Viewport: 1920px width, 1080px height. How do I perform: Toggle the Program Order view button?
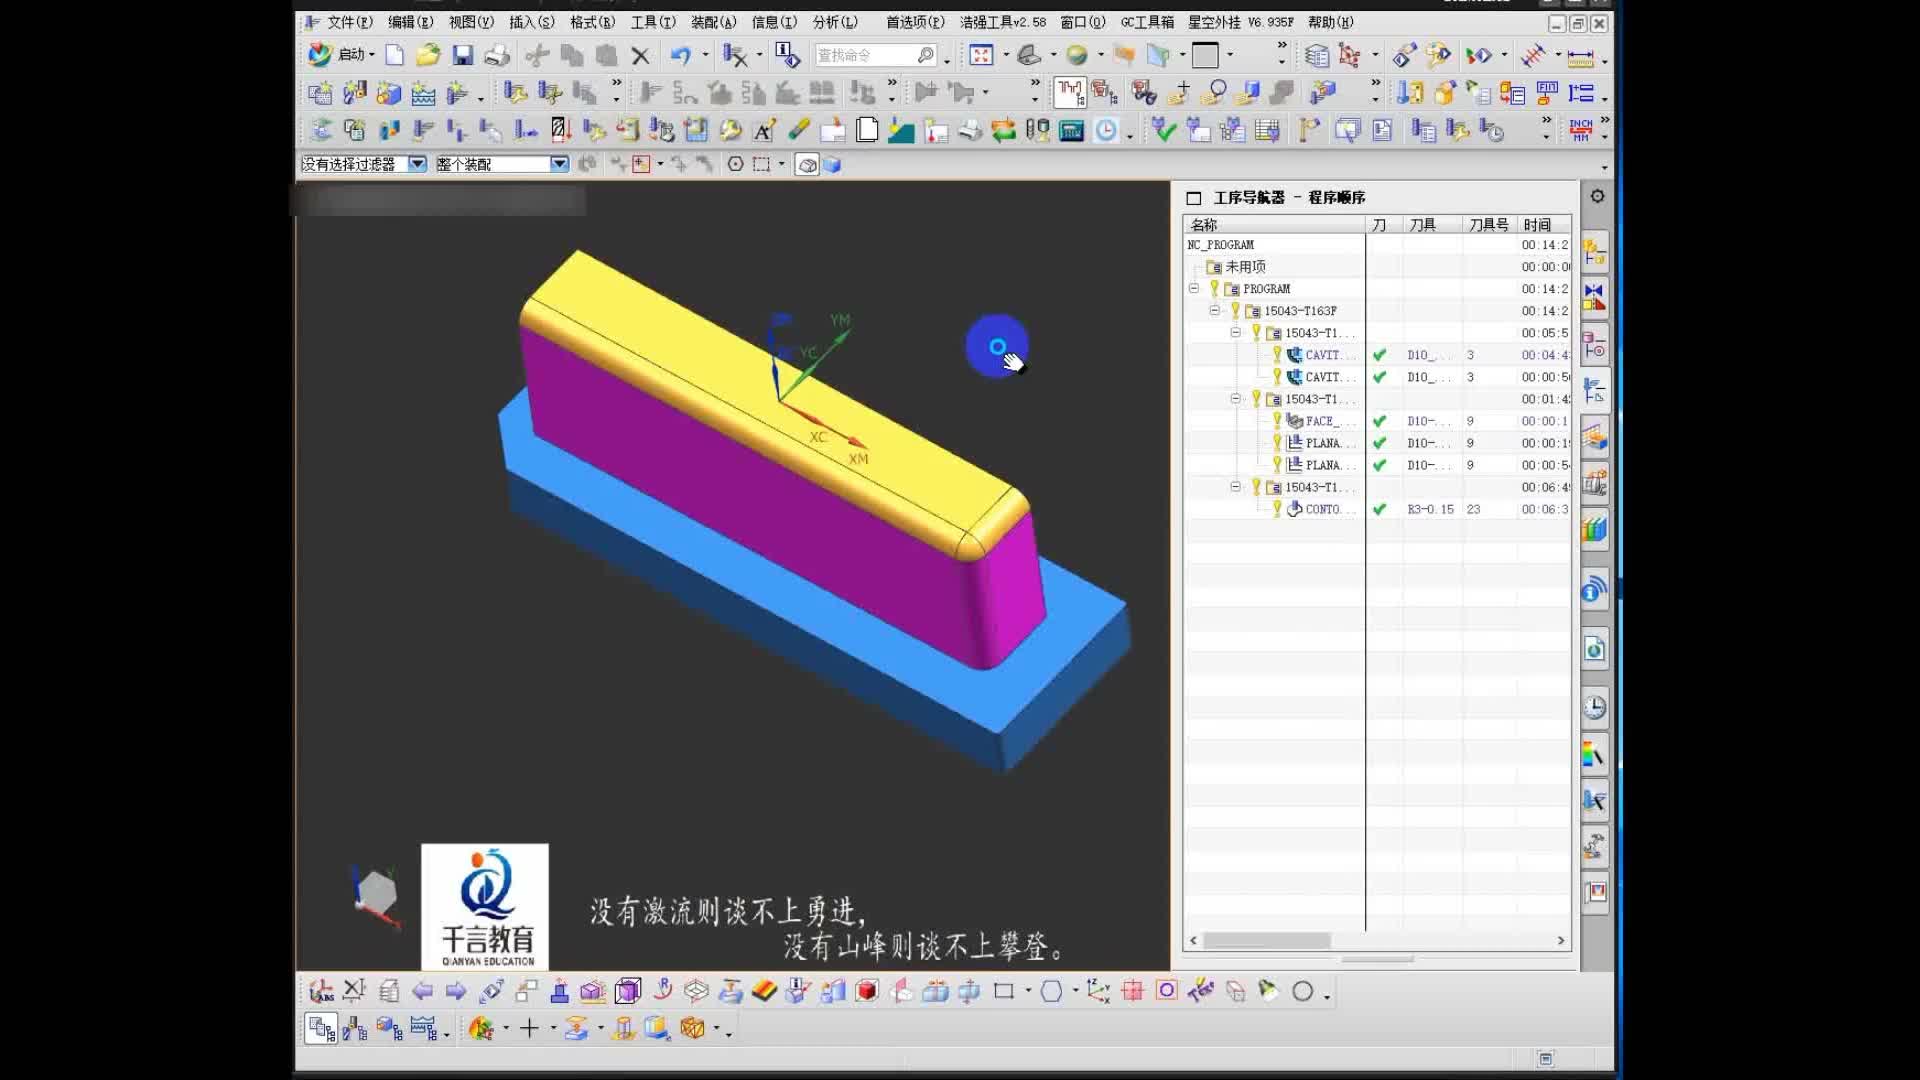click(x=320, y=1028)
